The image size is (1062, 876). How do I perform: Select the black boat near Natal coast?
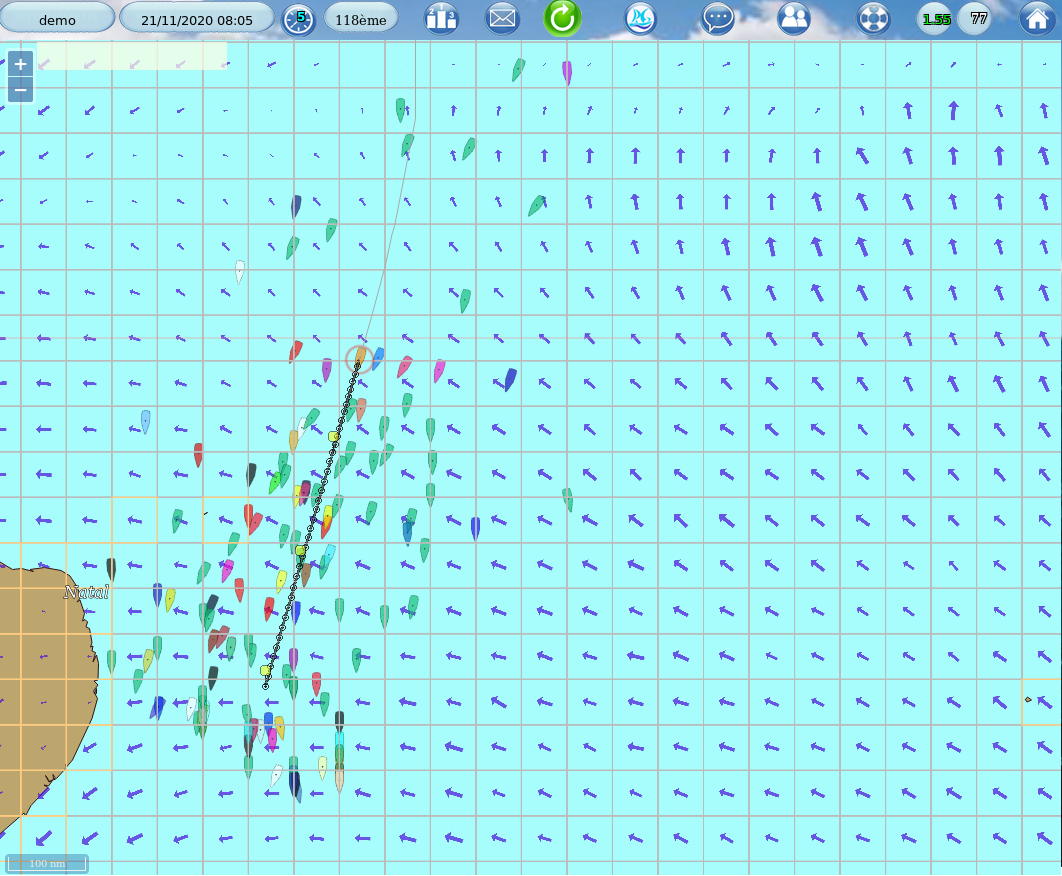[x=111, y=569]
